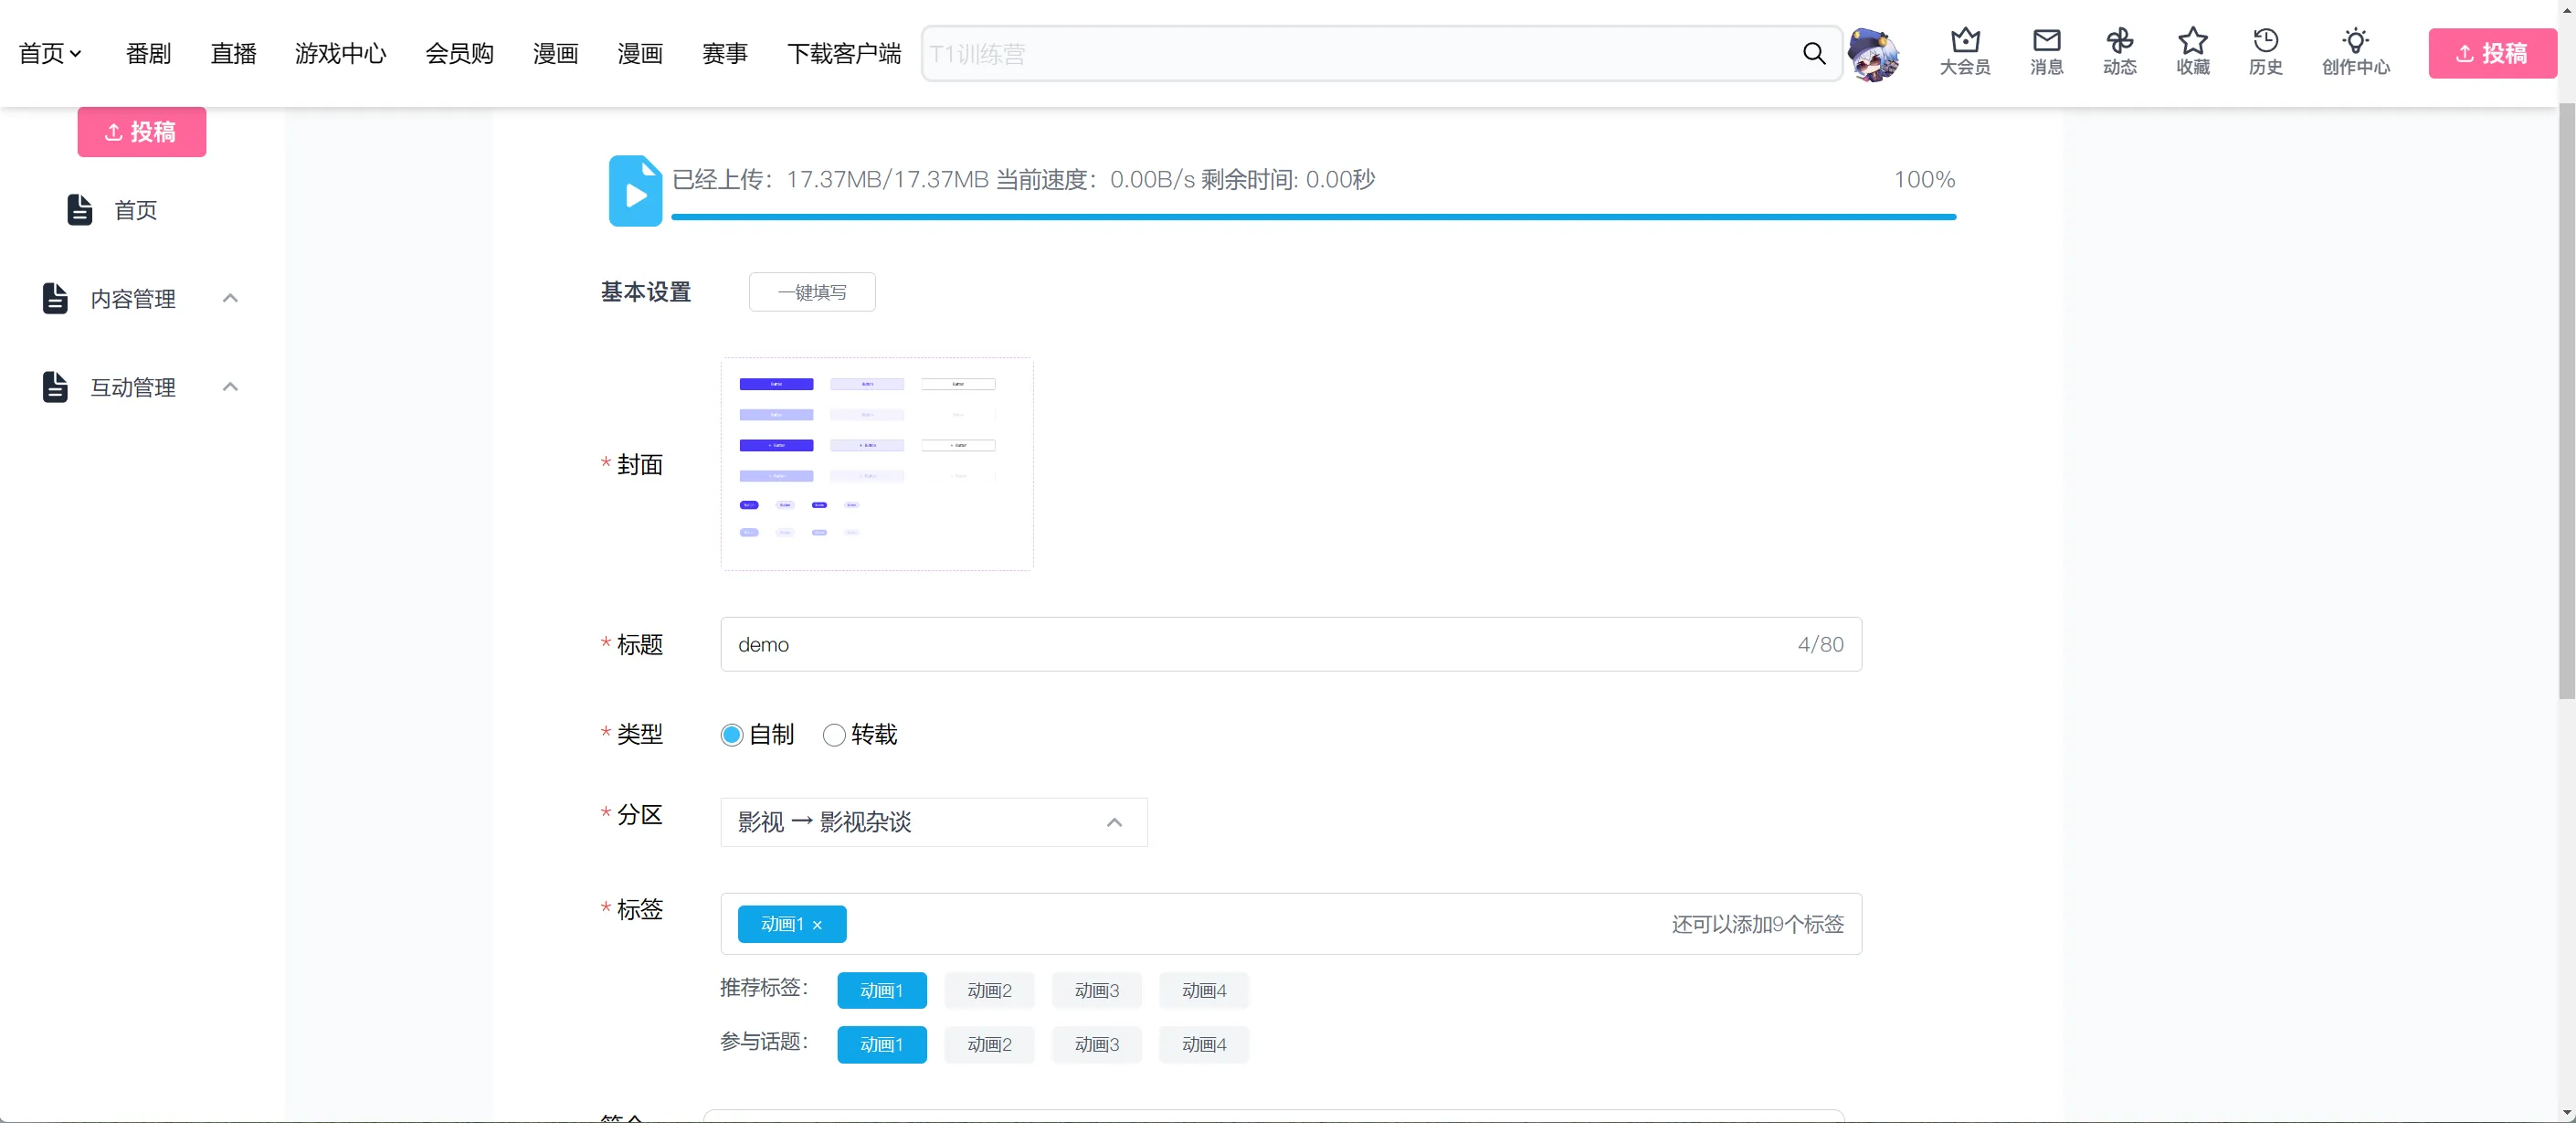2576x1123 pixels.
Task: Open the user avatar
Action: [1873, 54]
